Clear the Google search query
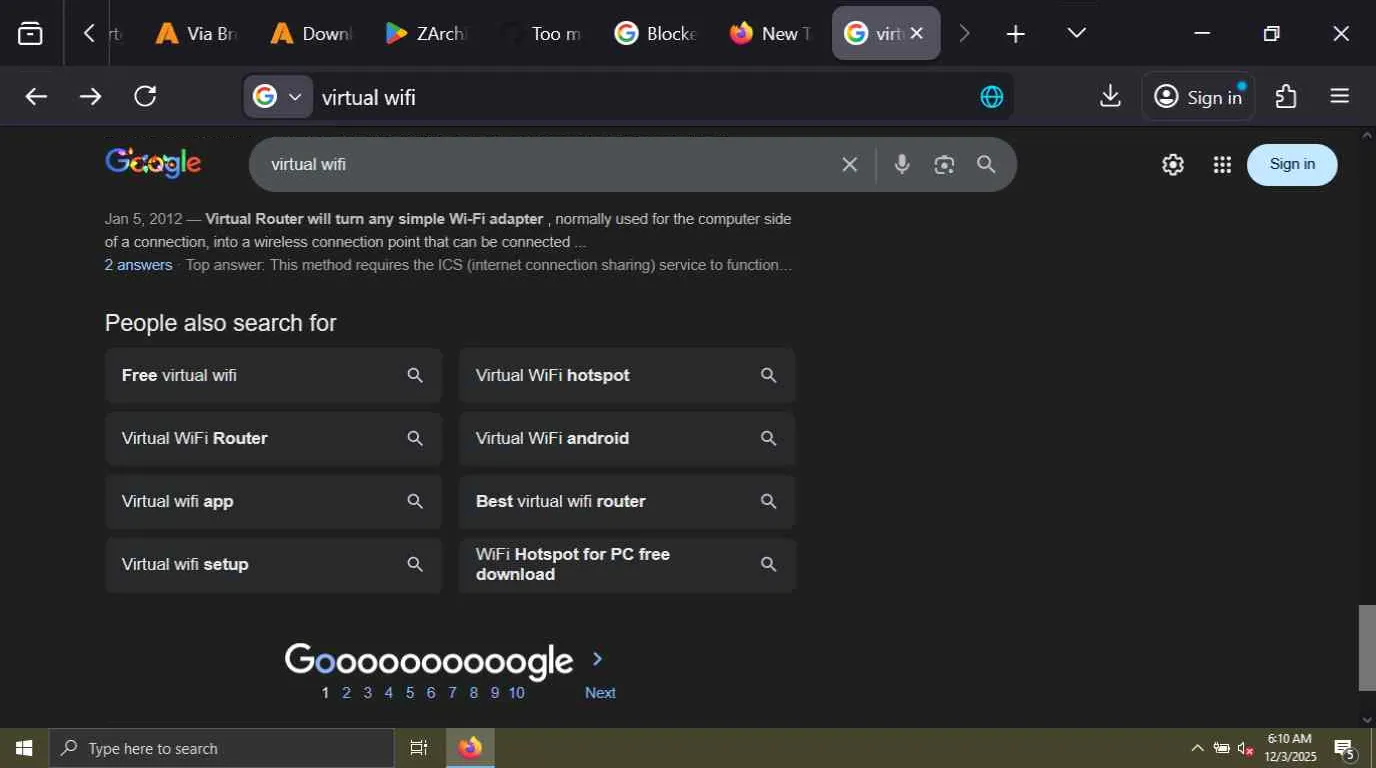The image size is (1376, 768). (x=849, y=164)
